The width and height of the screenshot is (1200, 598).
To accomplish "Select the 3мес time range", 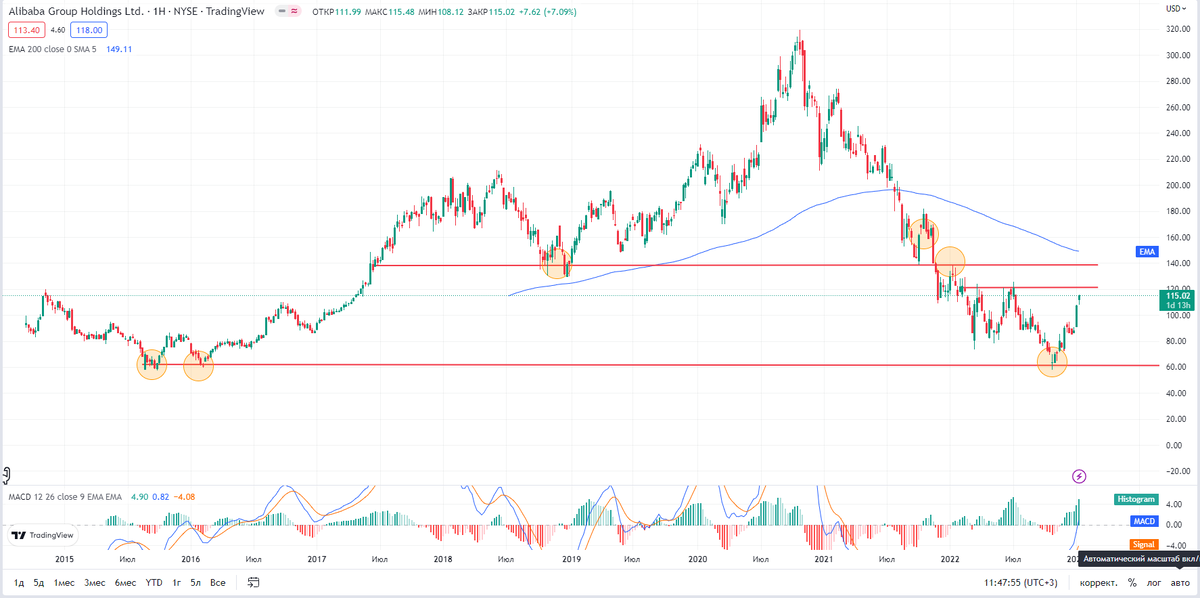I will point(95,582).
